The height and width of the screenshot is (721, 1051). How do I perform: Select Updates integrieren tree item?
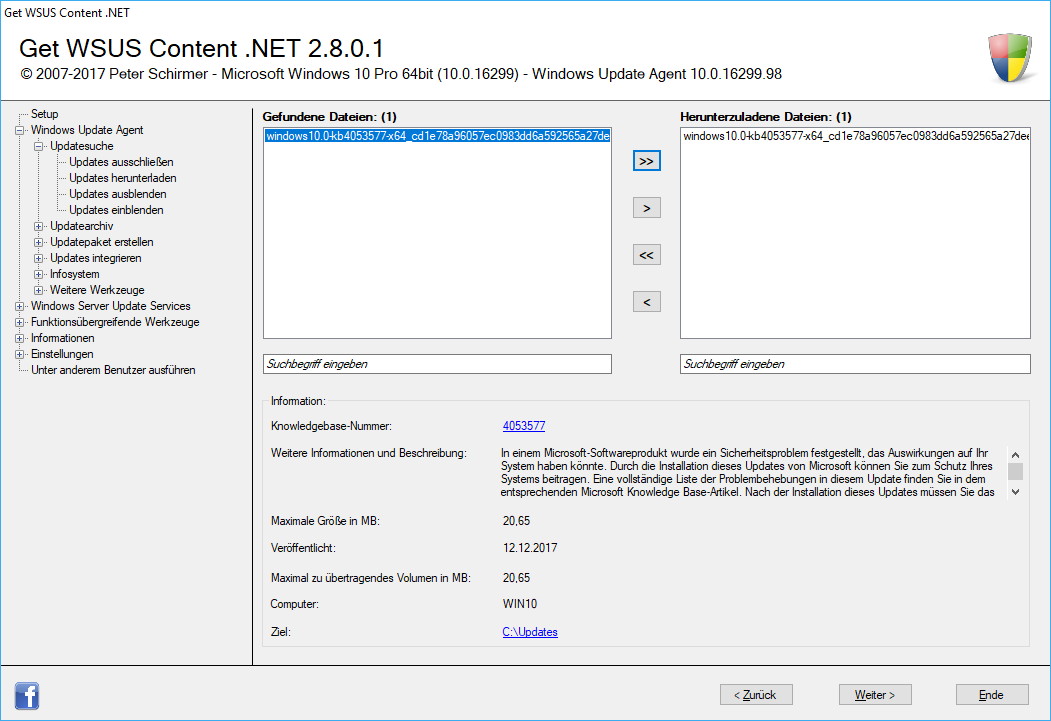pyautogui.click(x=96, y=259)
